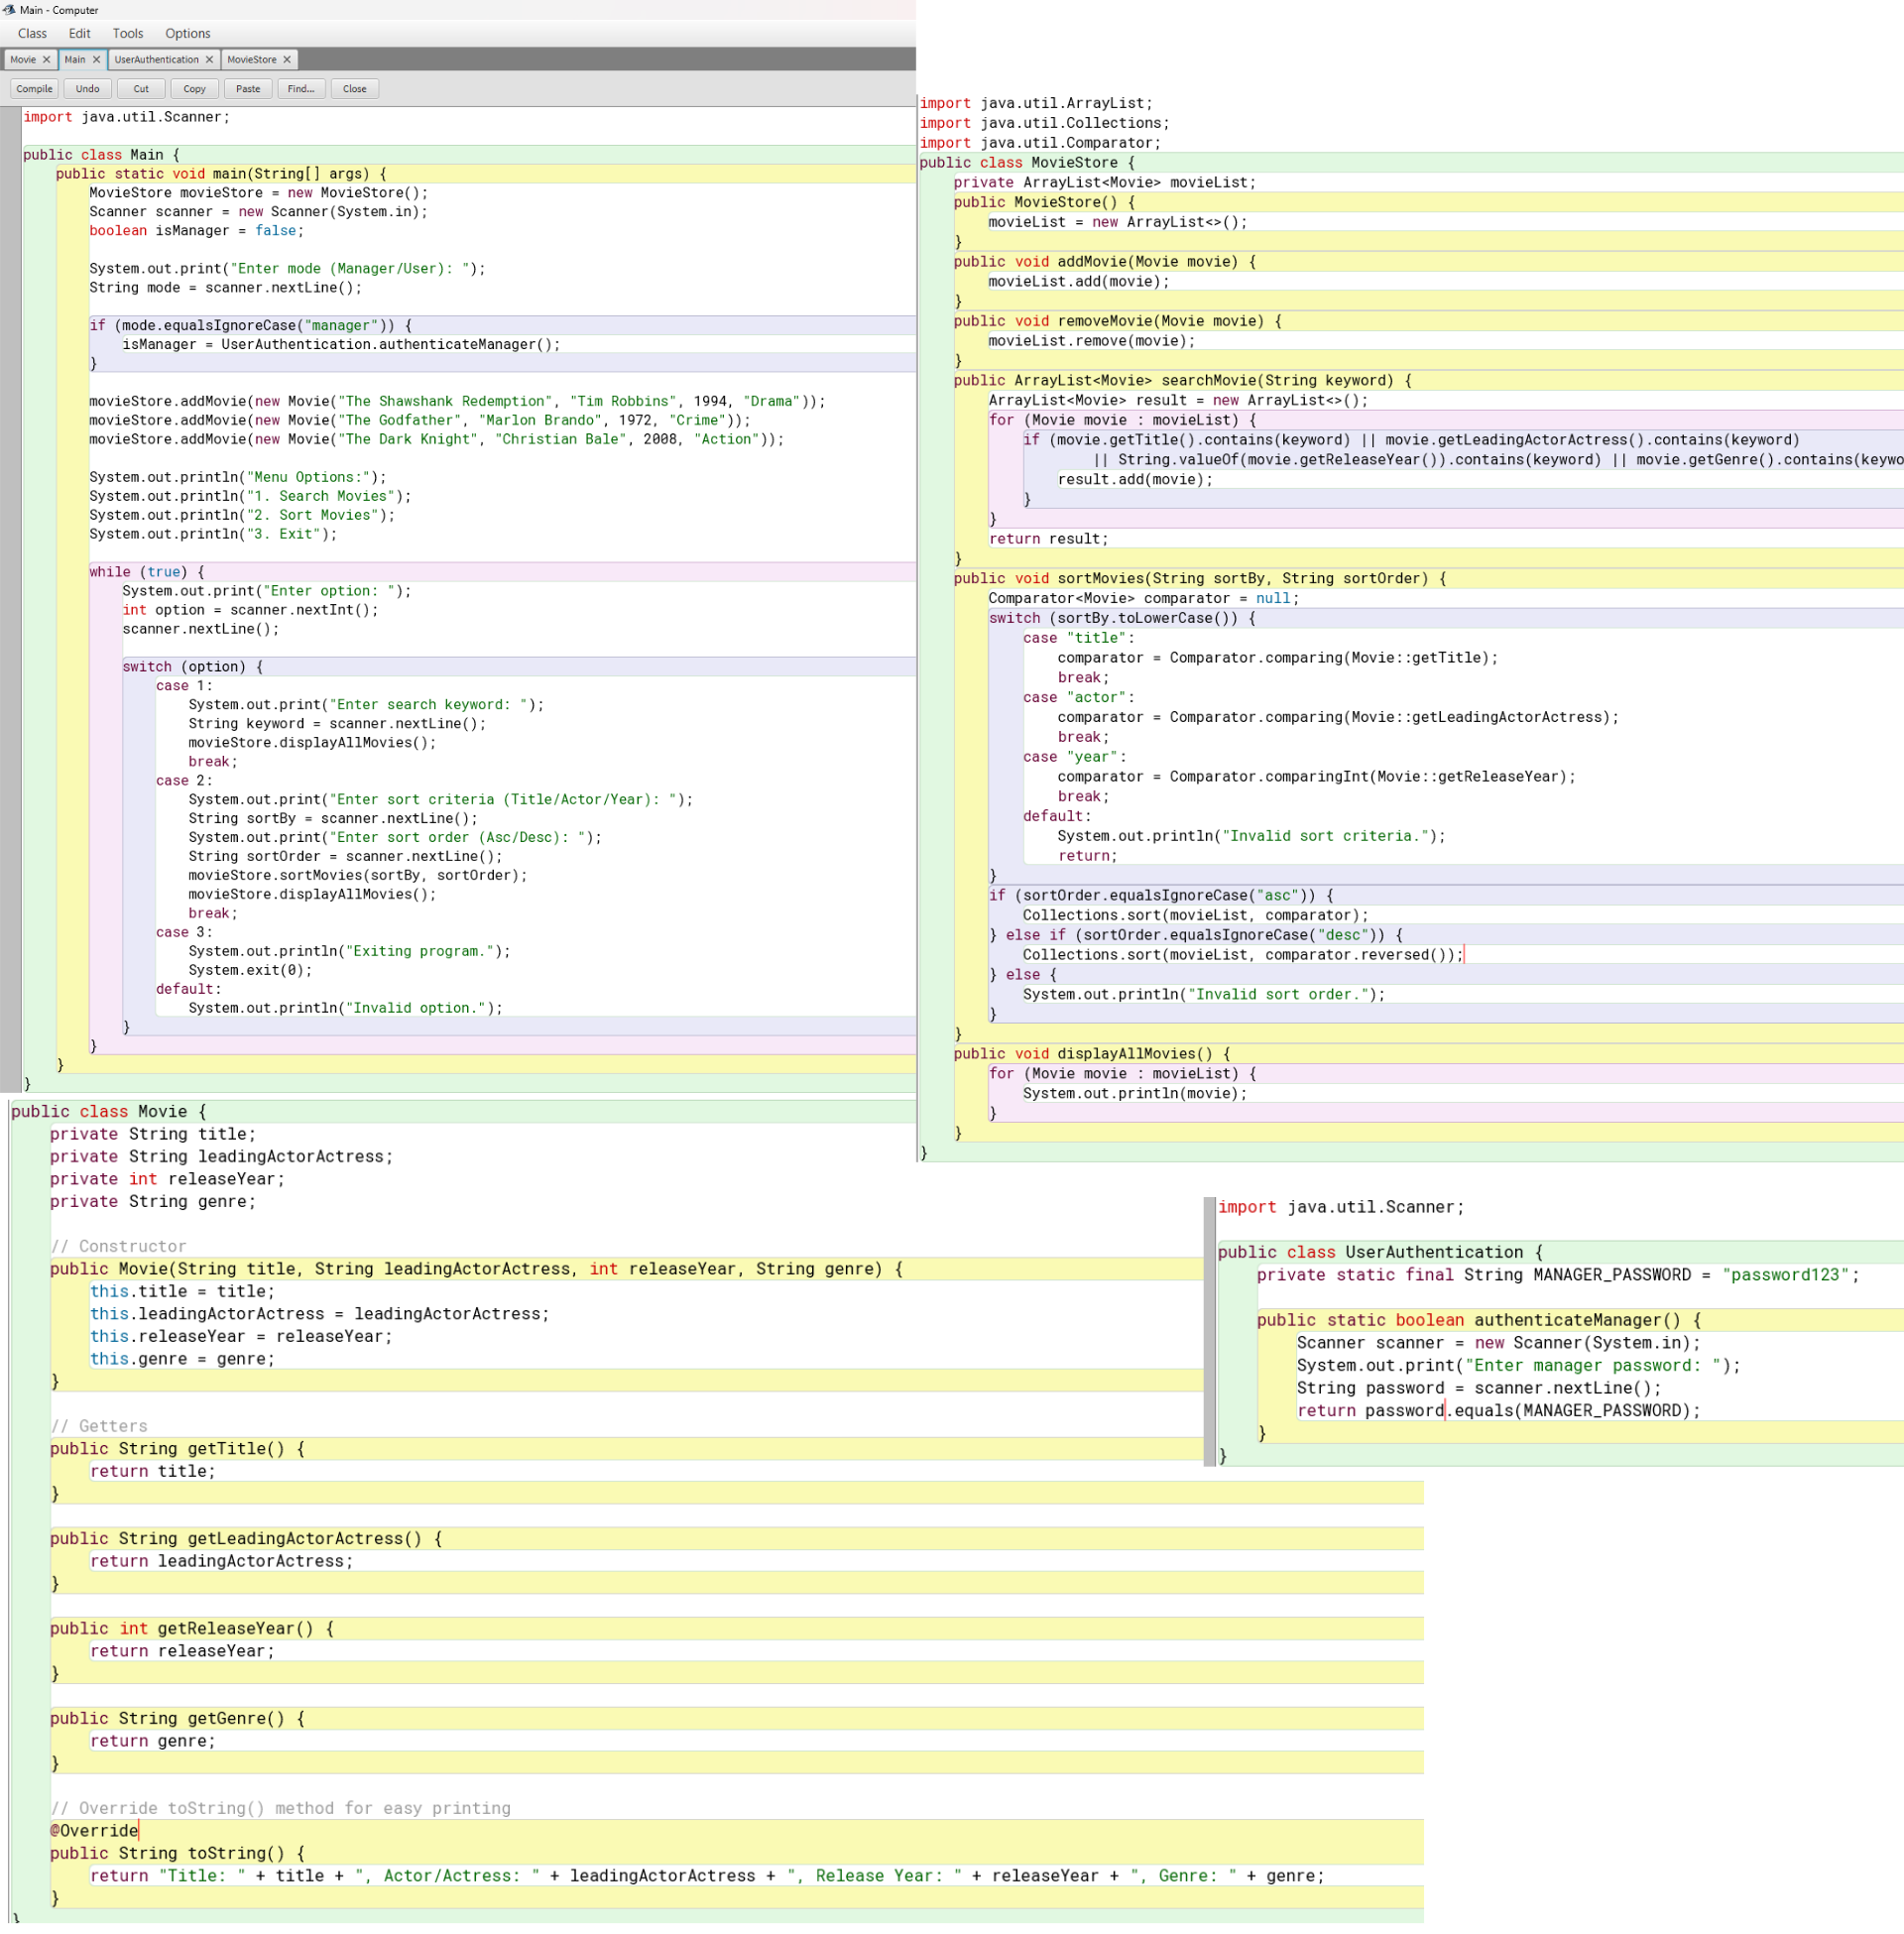Close the UserAuthentication tab with its X icon
This screenshot has width=1904, height=1934.
pyautogui.click(x=209, y=59)
